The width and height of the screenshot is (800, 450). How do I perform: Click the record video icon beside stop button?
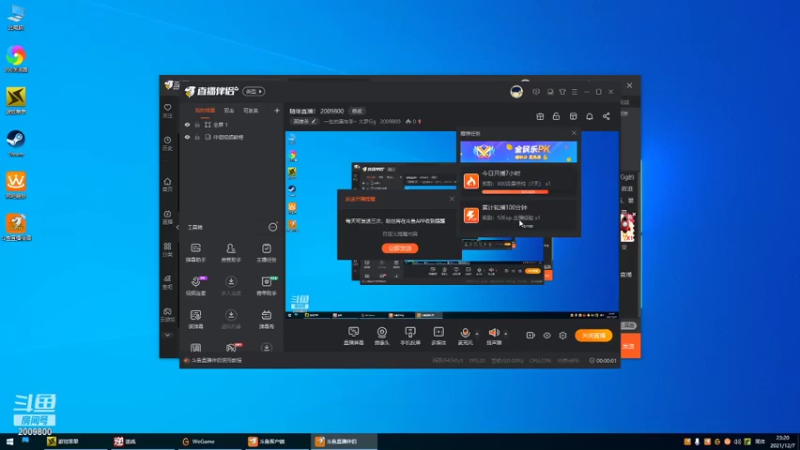click(x=531, y=335)
